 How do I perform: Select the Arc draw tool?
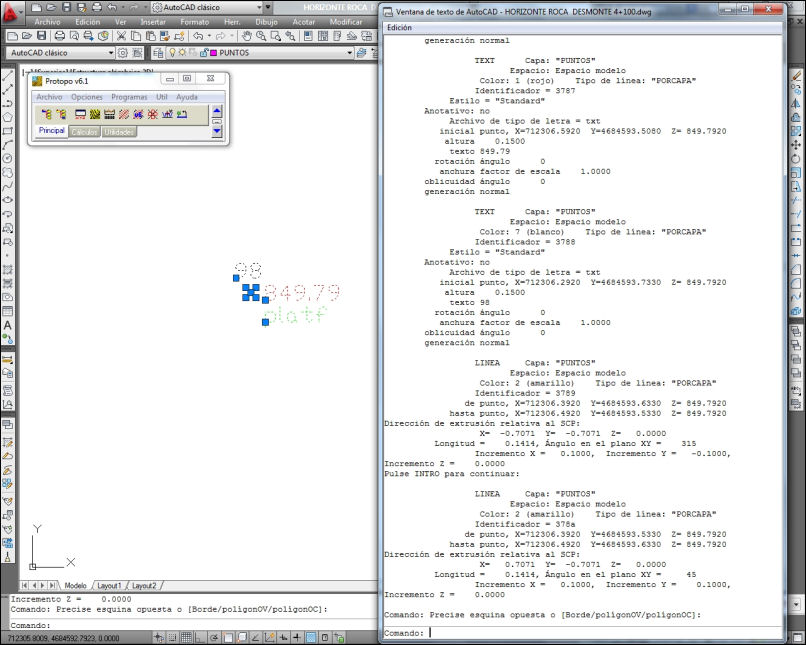click(x=8, y=145)
